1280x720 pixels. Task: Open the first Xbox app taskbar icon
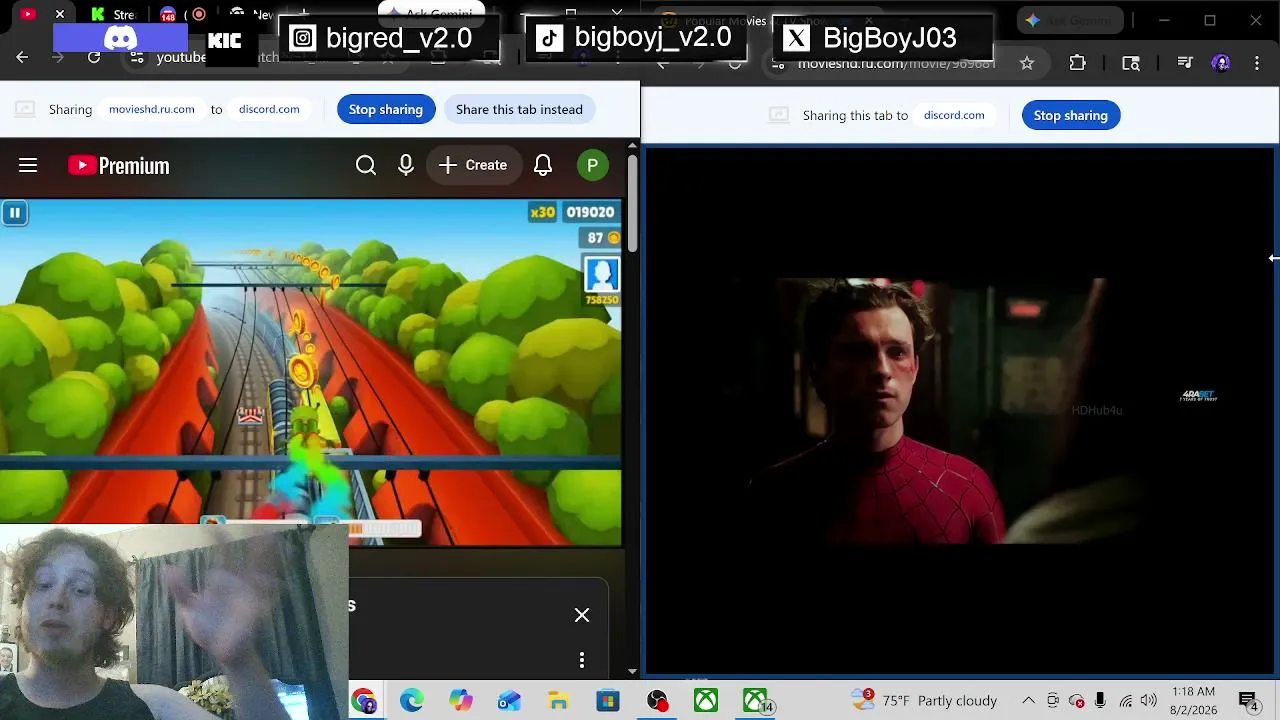coord(706,701)
